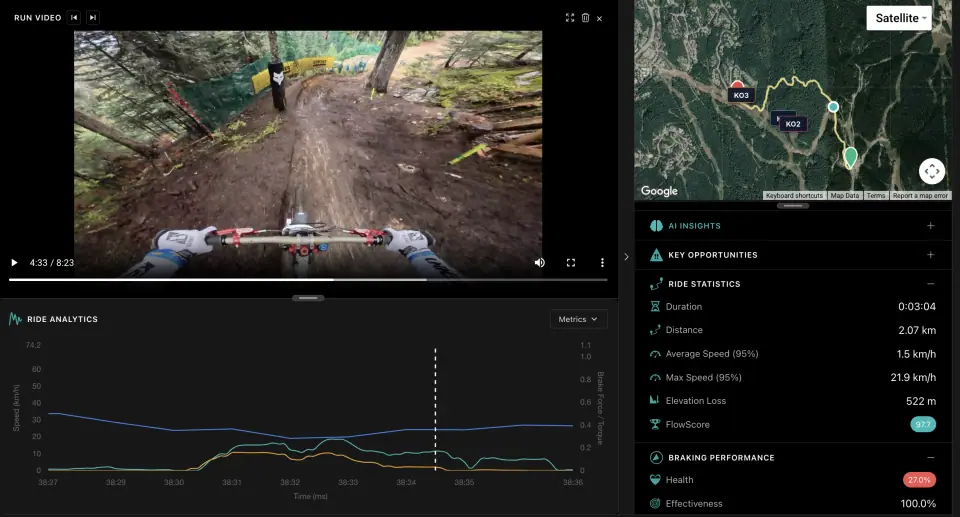Open the Map Data link
Image resolution: width=960 pixels, height=517 pixels.
[845, 195]
